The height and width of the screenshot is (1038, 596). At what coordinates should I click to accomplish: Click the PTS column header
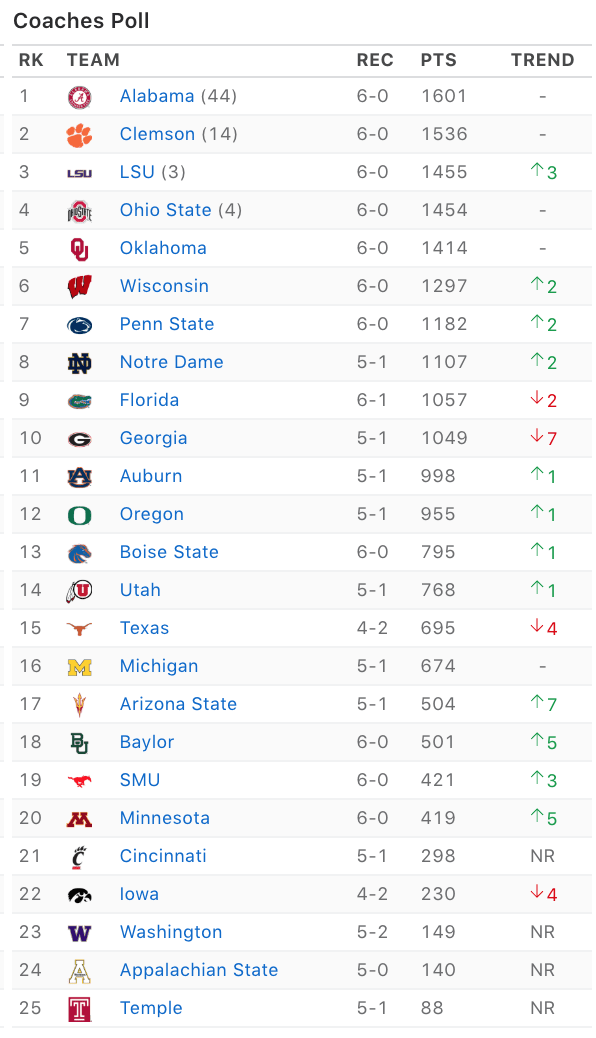(x=438, y=60)
